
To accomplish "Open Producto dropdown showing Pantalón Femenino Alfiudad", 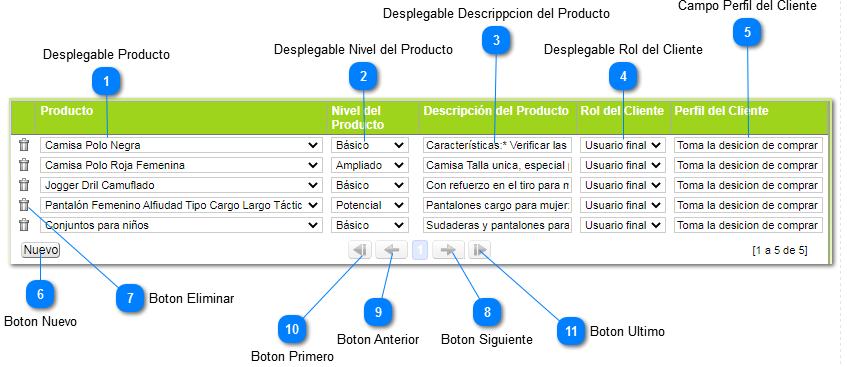I will click(181, 205).
